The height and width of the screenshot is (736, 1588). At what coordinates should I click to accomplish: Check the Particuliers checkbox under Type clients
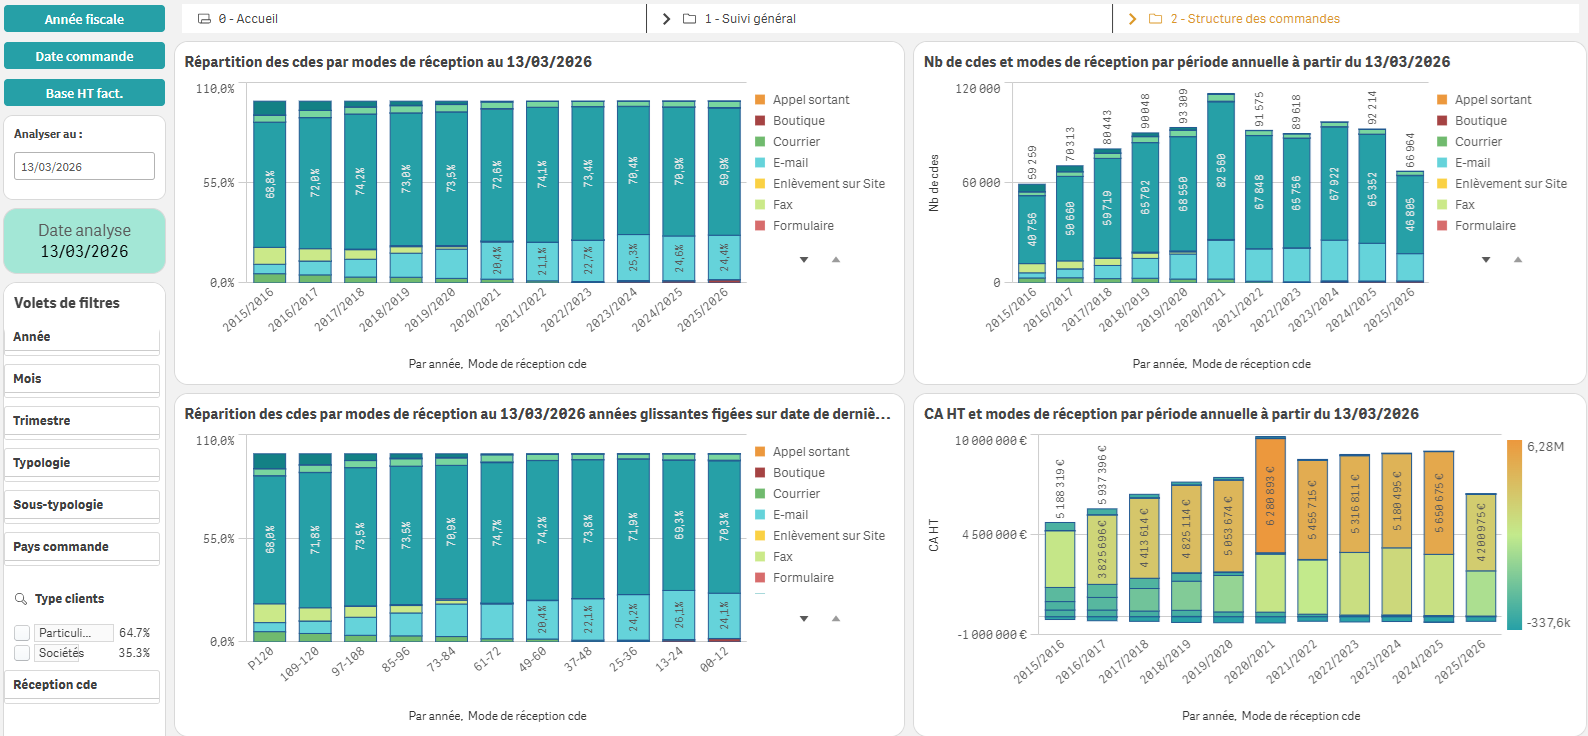22,633
